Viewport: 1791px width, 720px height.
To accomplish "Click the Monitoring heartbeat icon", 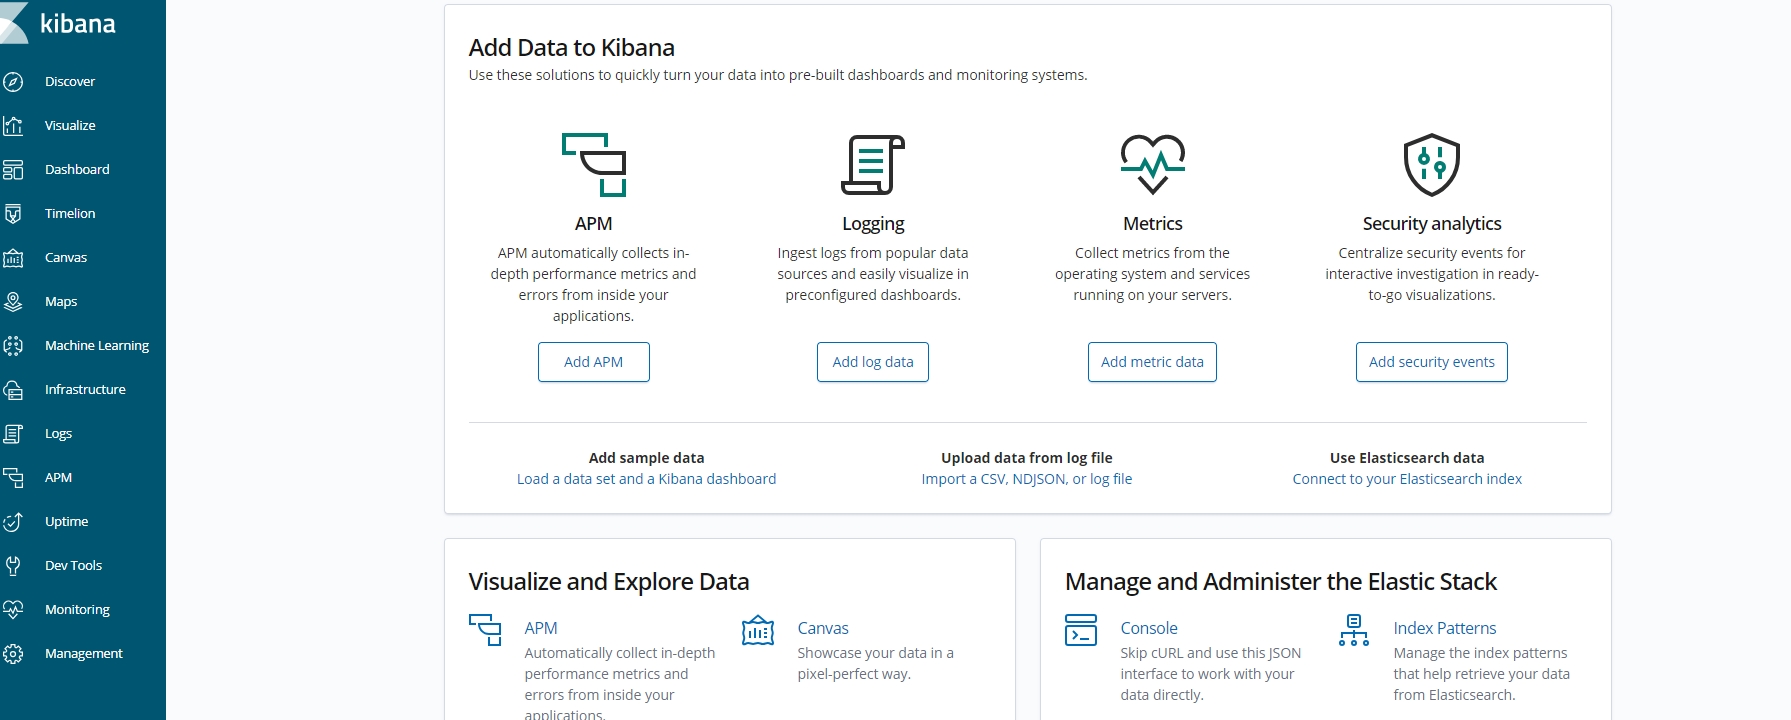I will tap(13, 610).
